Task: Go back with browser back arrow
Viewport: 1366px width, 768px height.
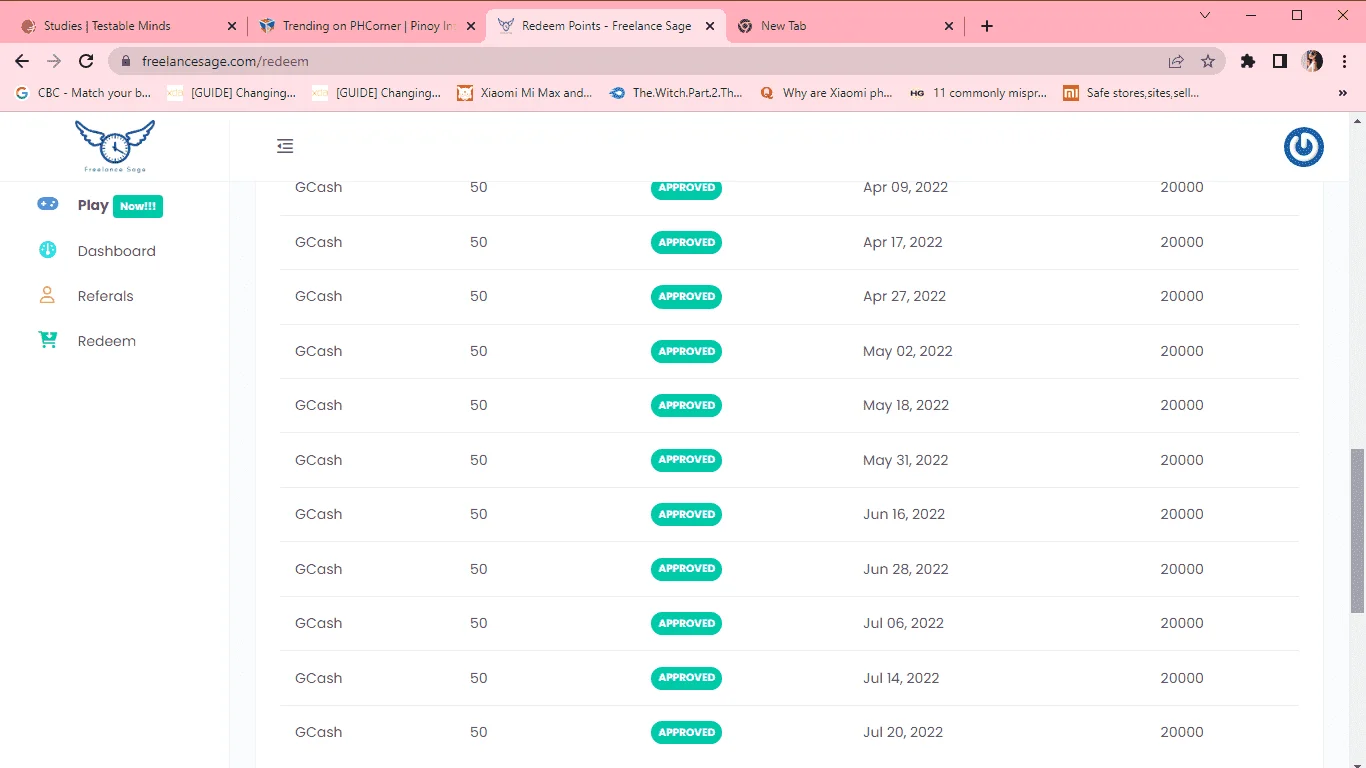Action: point(22,61)
